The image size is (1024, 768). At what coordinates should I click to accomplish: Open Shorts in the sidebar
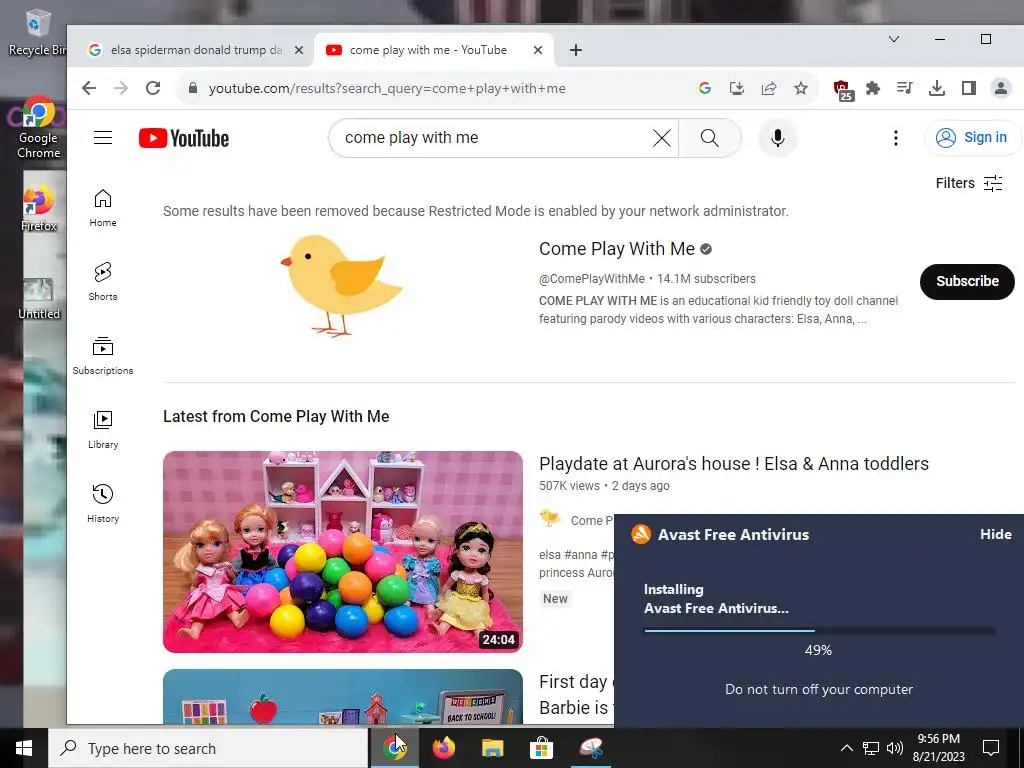tap(103, 282)
